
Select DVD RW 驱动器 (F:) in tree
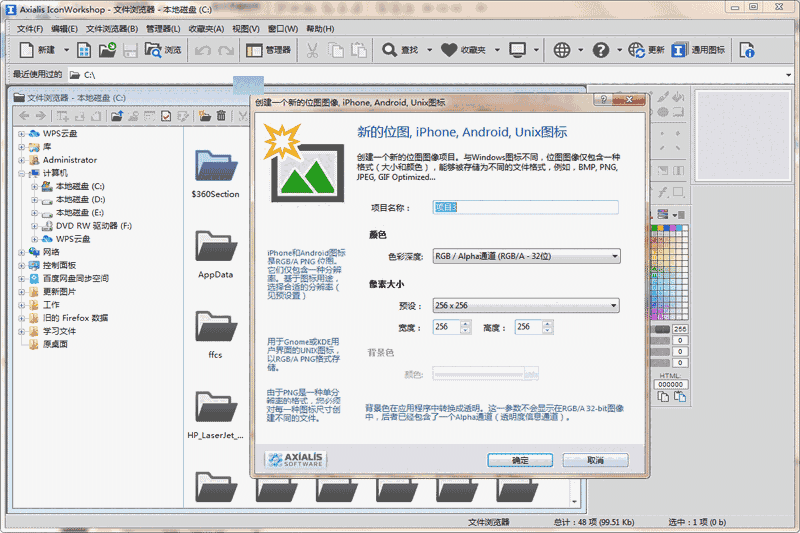coord(93,225)
